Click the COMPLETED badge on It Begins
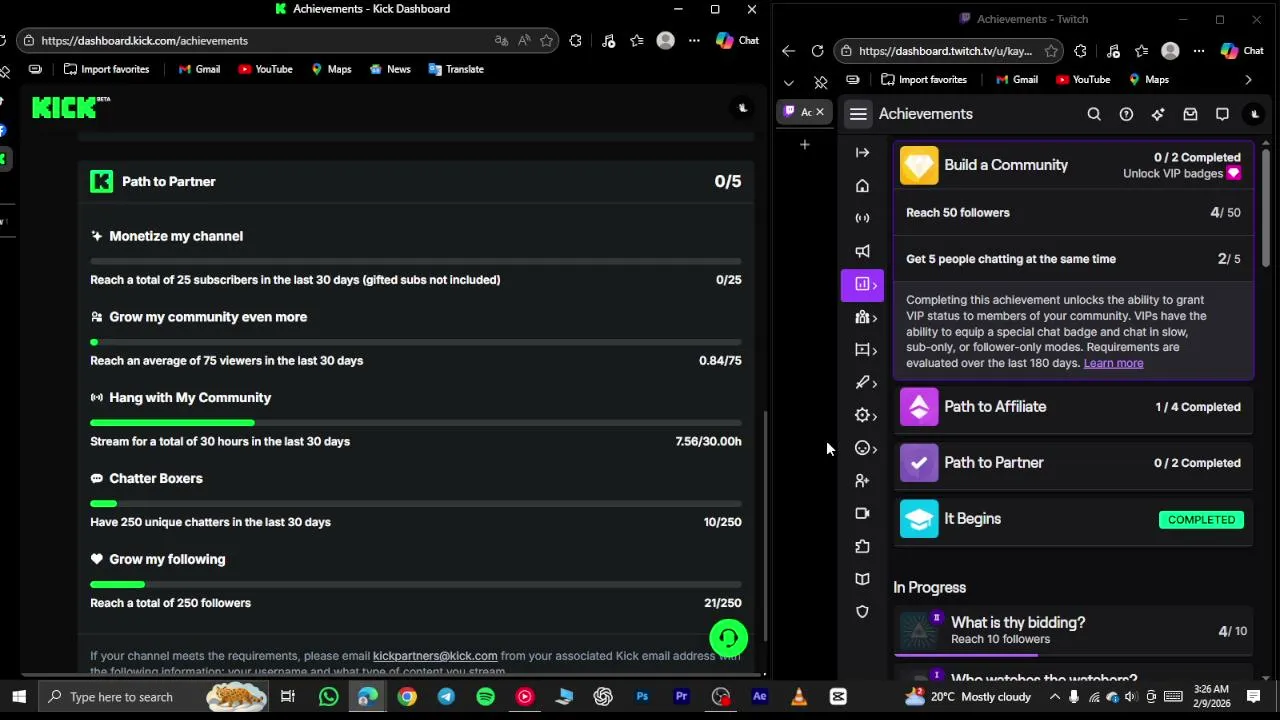This screenshot has width=1280, height=720. tap(1201, 520)
